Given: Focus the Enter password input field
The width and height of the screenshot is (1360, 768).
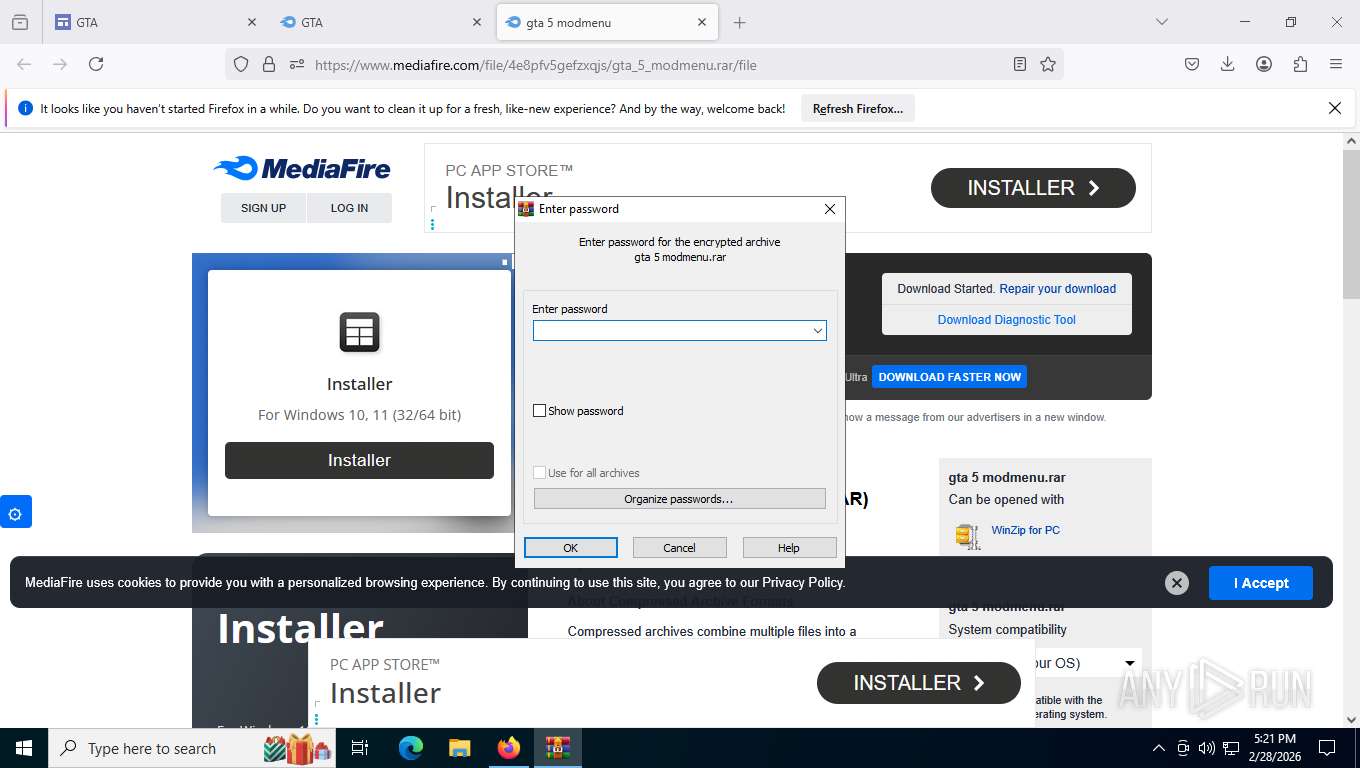Looking at the screenshot, I should point(671,331).
